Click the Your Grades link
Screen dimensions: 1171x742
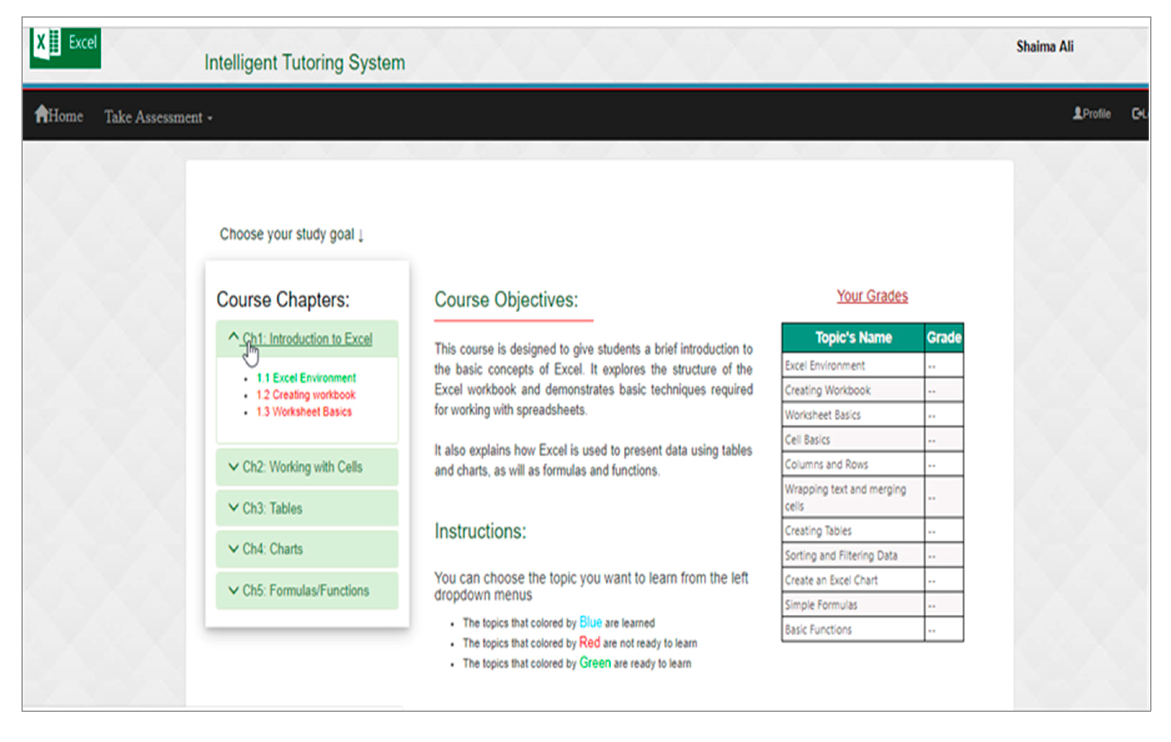(872, 296)
